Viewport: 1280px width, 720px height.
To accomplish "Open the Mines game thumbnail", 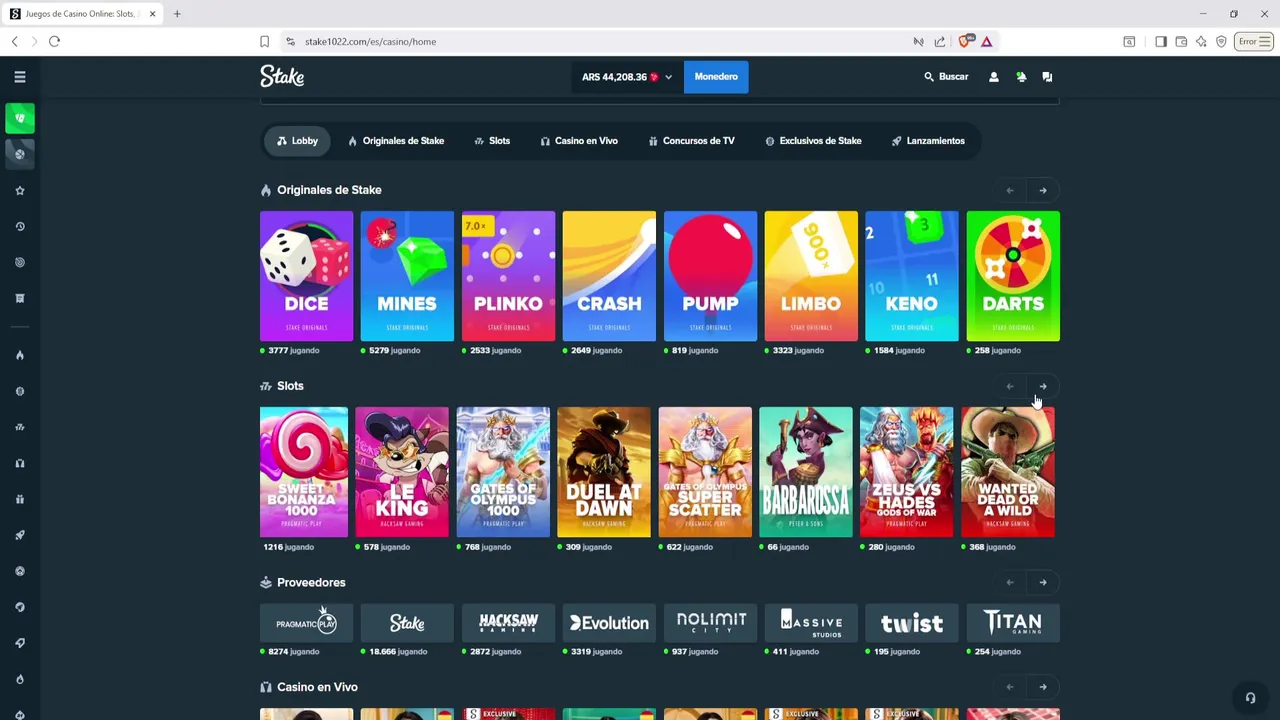I will [x=407, y=276].
